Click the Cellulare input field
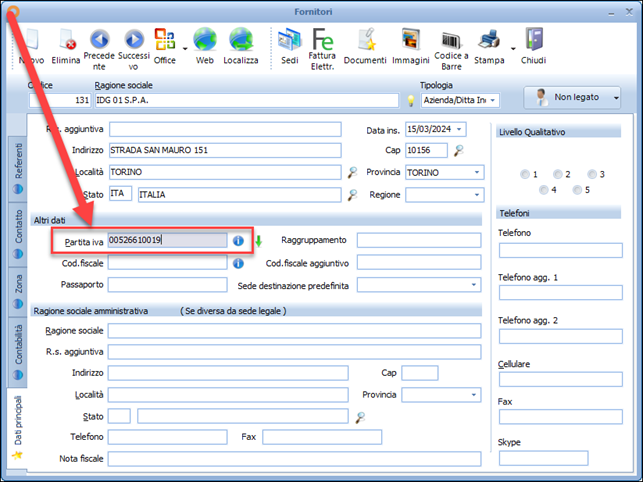The width and height of the screenshot is (643, 482). pyautogui.click(x=561, y=379)
